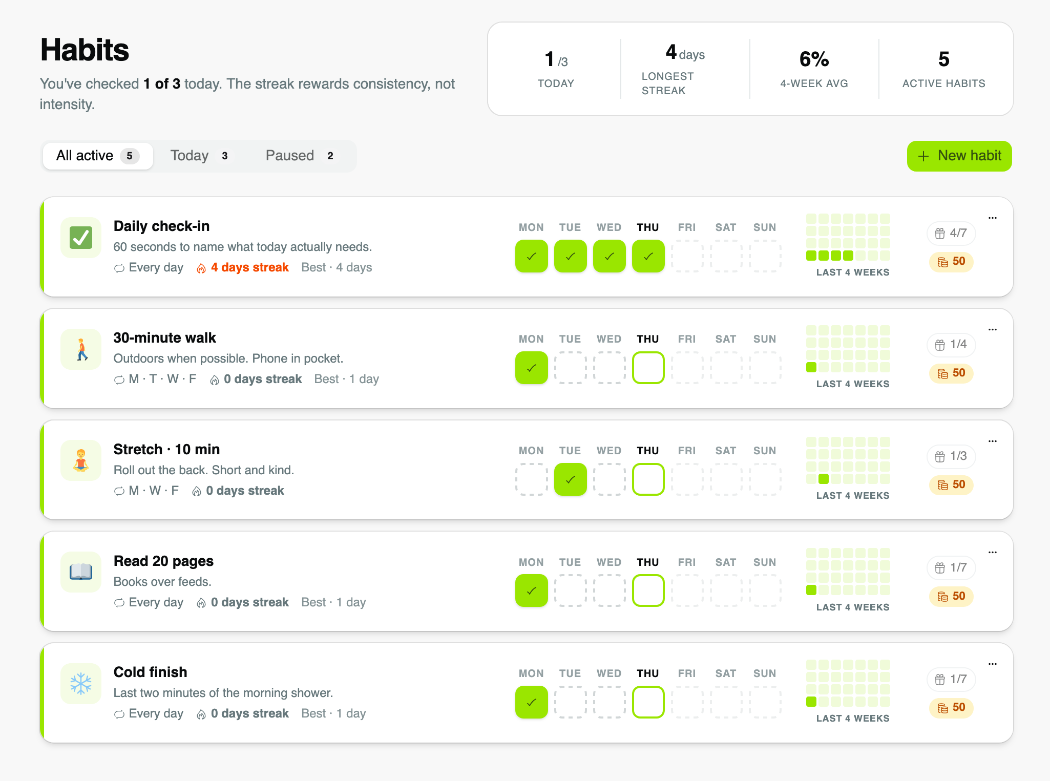The width and height of the screenshot is (1050, 781).
Task: Click the Stretch last 4 weeks heatmap
Action: pyautogui.click(x=848, y=460)
